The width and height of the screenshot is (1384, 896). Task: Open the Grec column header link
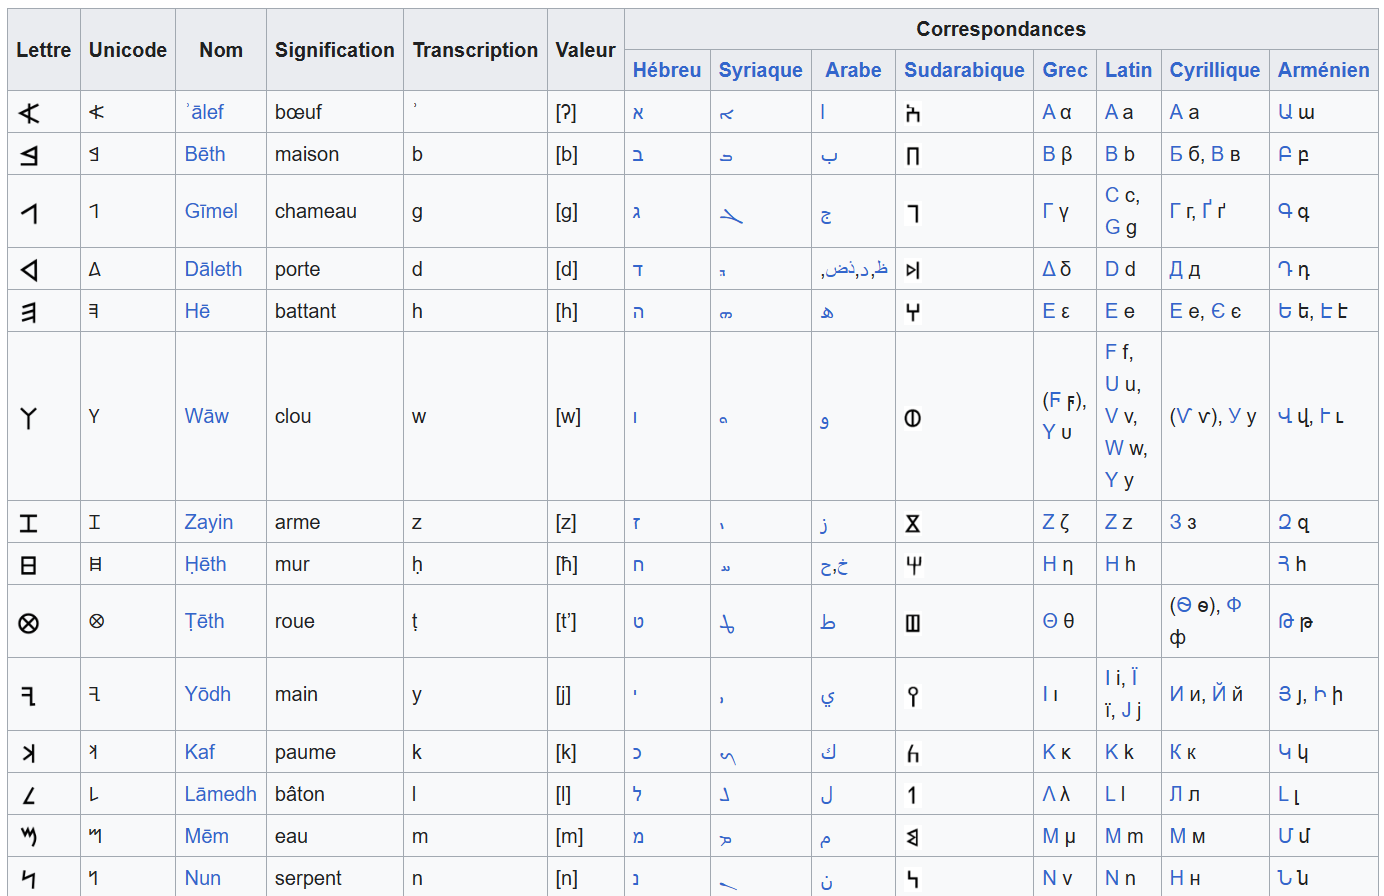(x=1064, y=70)
